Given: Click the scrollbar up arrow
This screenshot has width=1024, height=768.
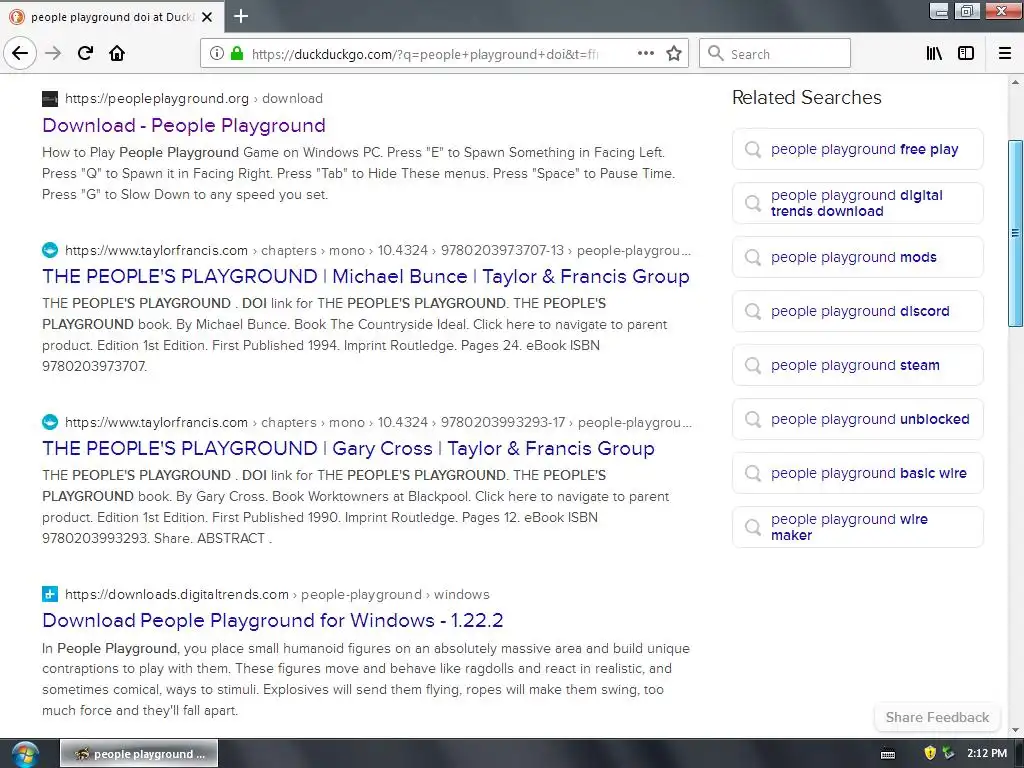Looking at the screenshot, I should 1015,82.
